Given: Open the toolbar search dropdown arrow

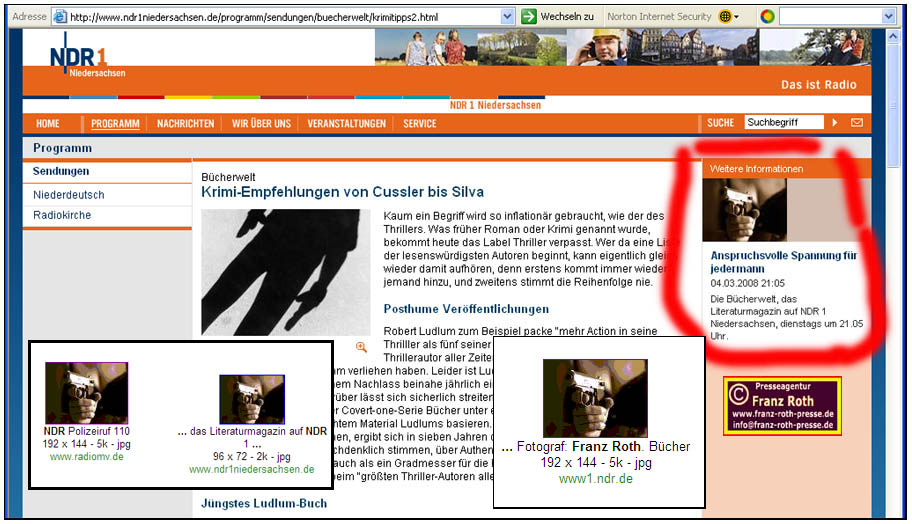Looking at the screenshot, I should (x=888, y=17).
